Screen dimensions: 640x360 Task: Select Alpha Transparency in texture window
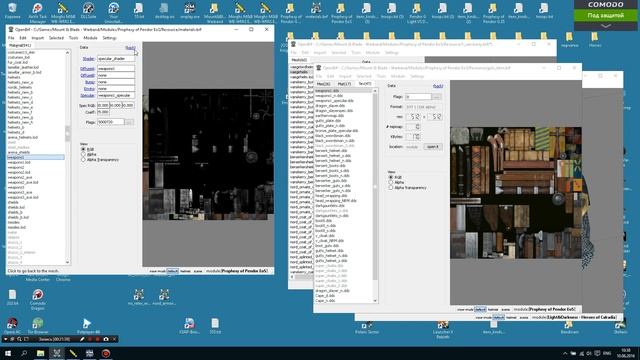click(x=391, y=188)
